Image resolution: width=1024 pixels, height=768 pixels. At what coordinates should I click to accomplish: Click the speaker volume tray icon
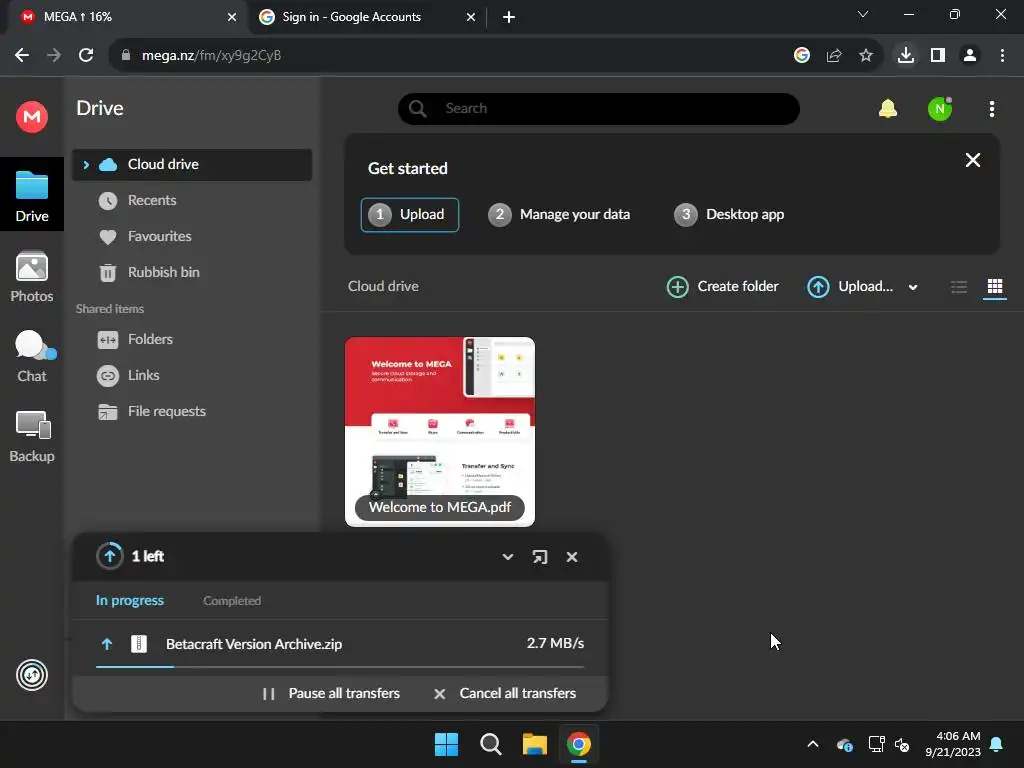pyautogui.click(x=902, y=744)
